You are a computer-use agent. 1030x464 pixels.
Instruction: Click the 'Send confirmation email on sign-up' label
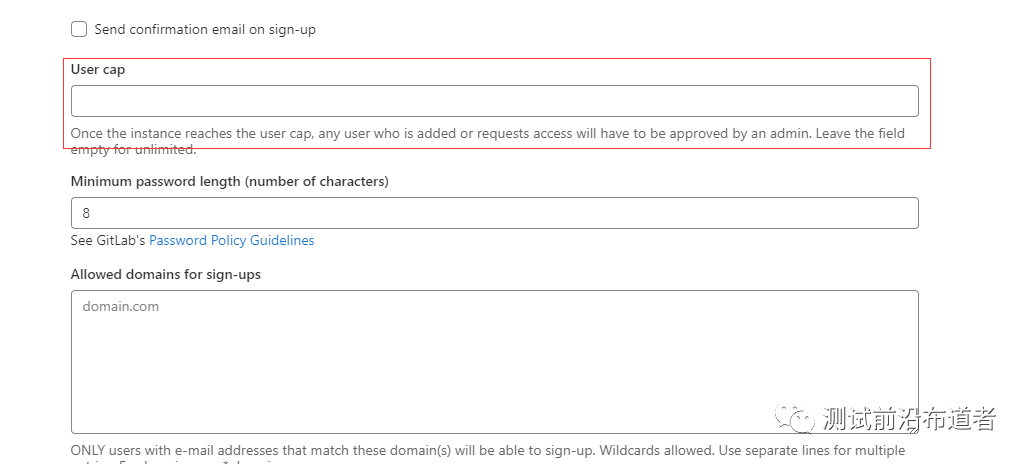[x=205, y=30]
